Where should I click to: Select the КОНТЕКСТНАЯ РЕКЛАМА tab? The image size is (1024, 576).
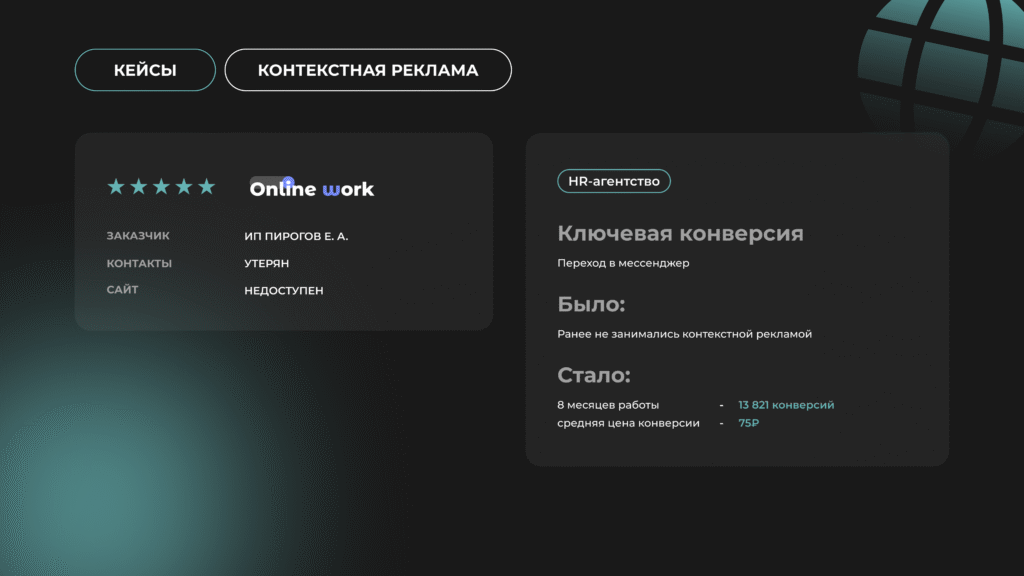pos(368,70)
